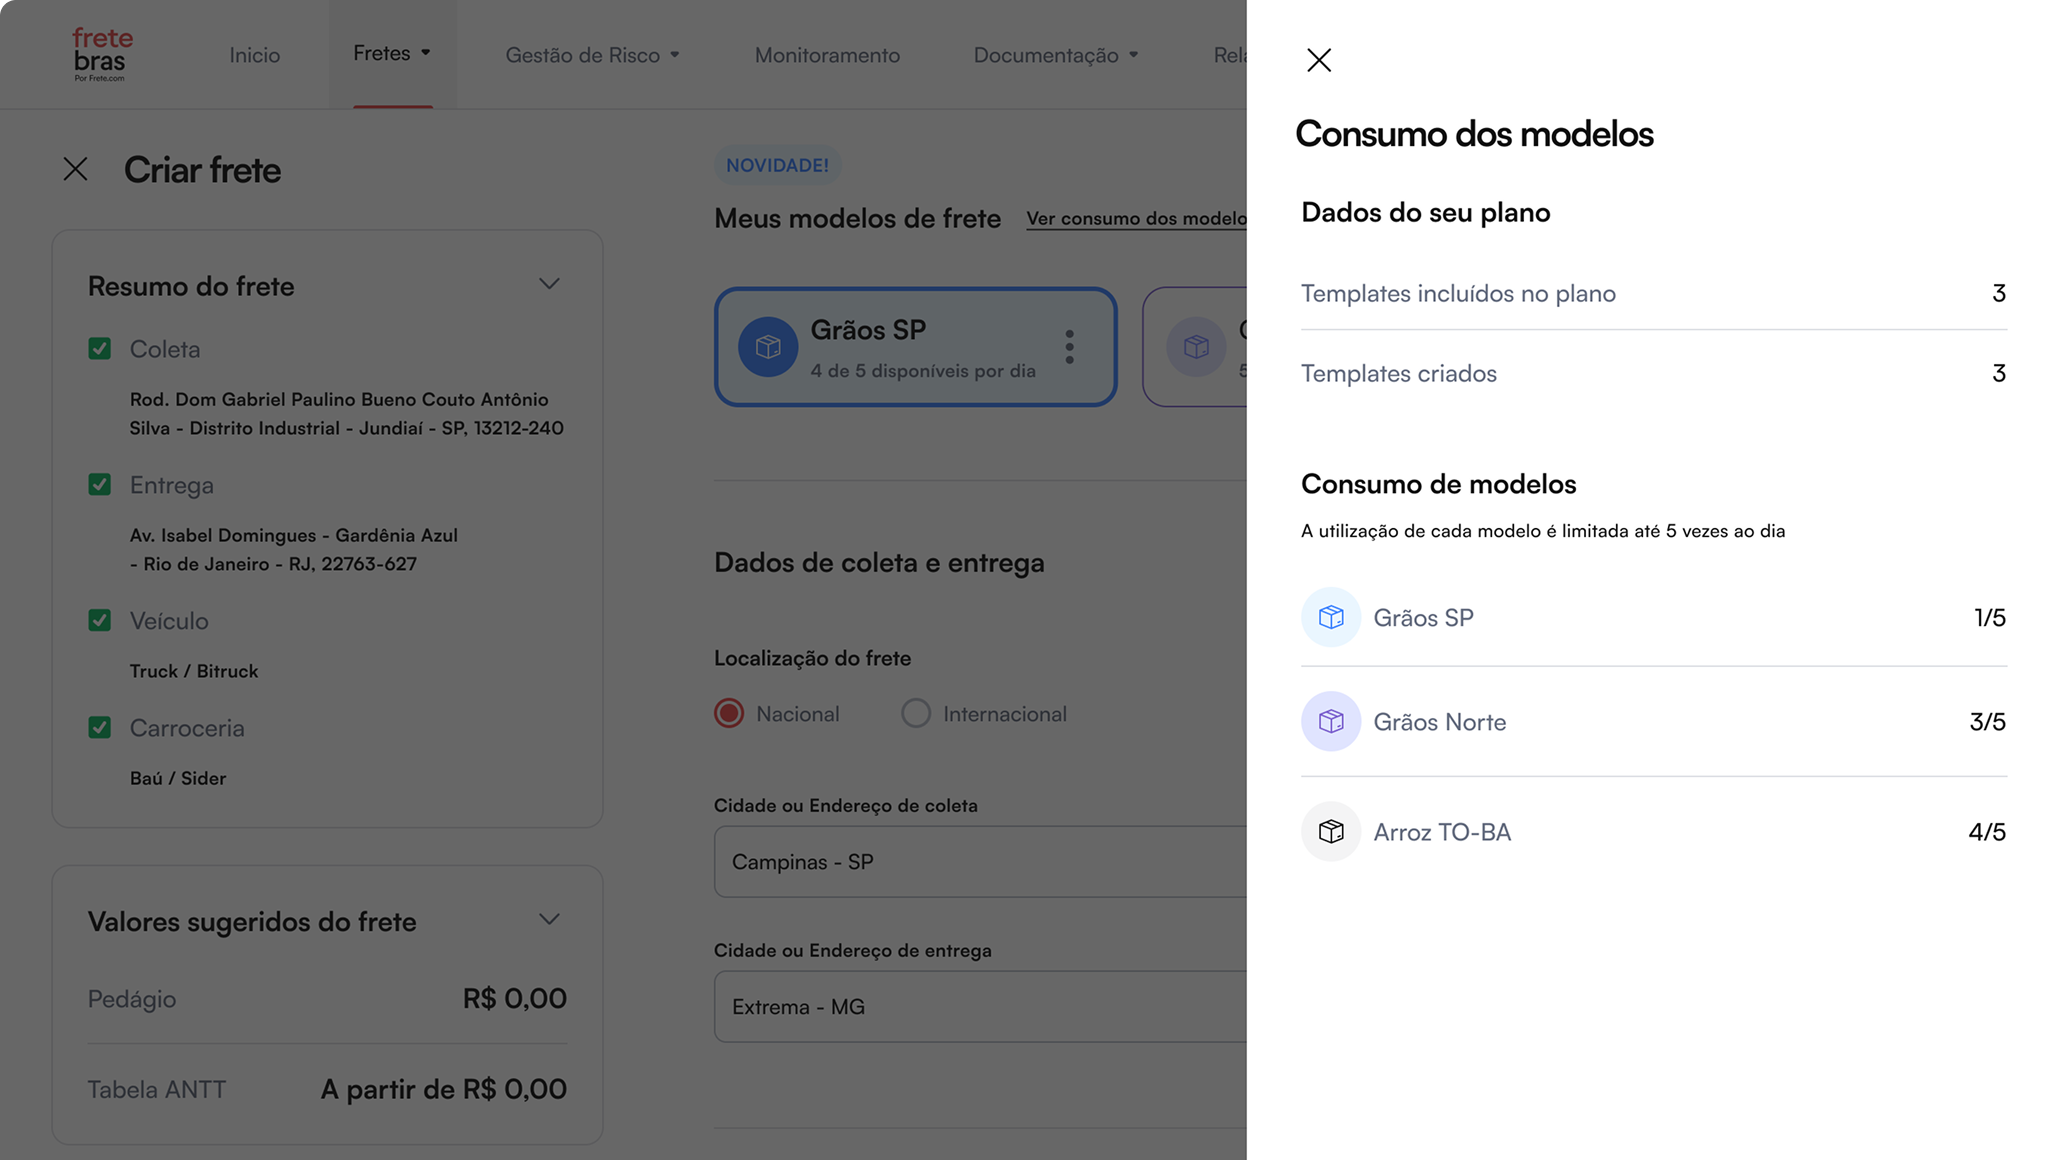This screenshot has width=2062, height=1160.
Task: Click the package icon on Grãos SP template card
Action: 768,347
